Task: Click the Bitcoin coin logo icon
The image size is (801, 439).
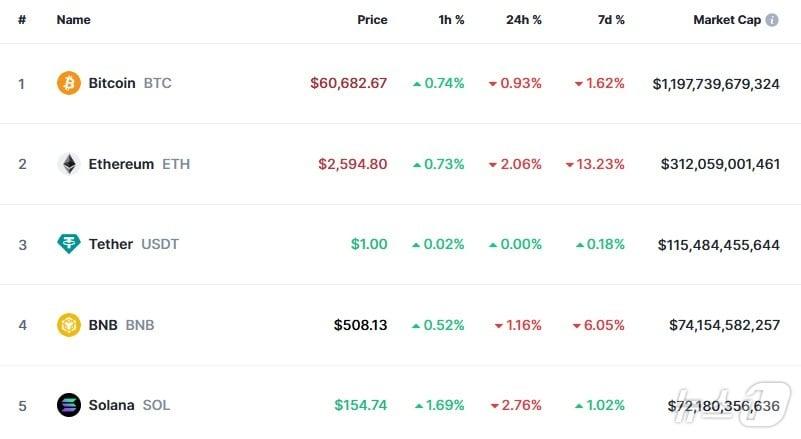Action: click(x=69, y=83)
